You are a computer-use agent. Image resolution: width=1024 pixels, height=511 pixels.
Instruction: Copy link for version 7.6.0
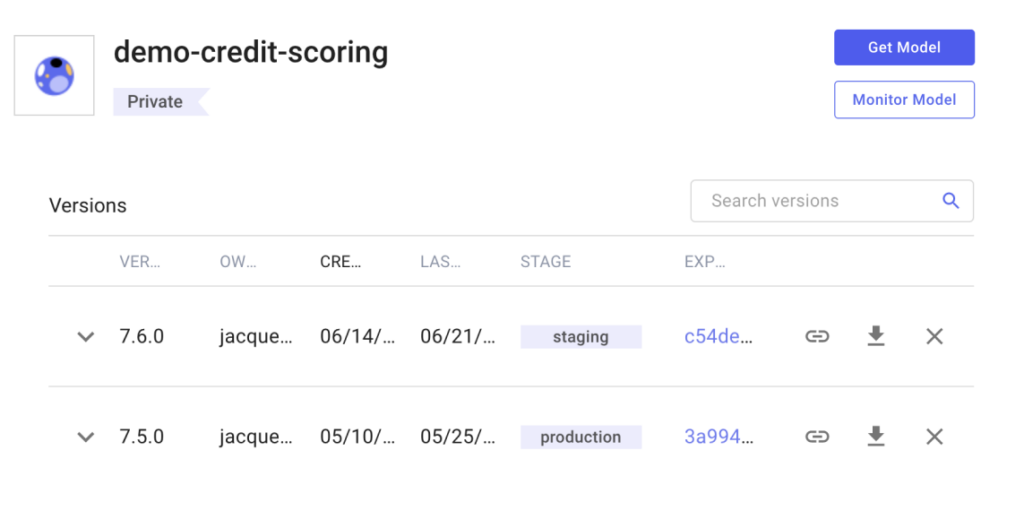pyautogui.click(x=816, y=337)
